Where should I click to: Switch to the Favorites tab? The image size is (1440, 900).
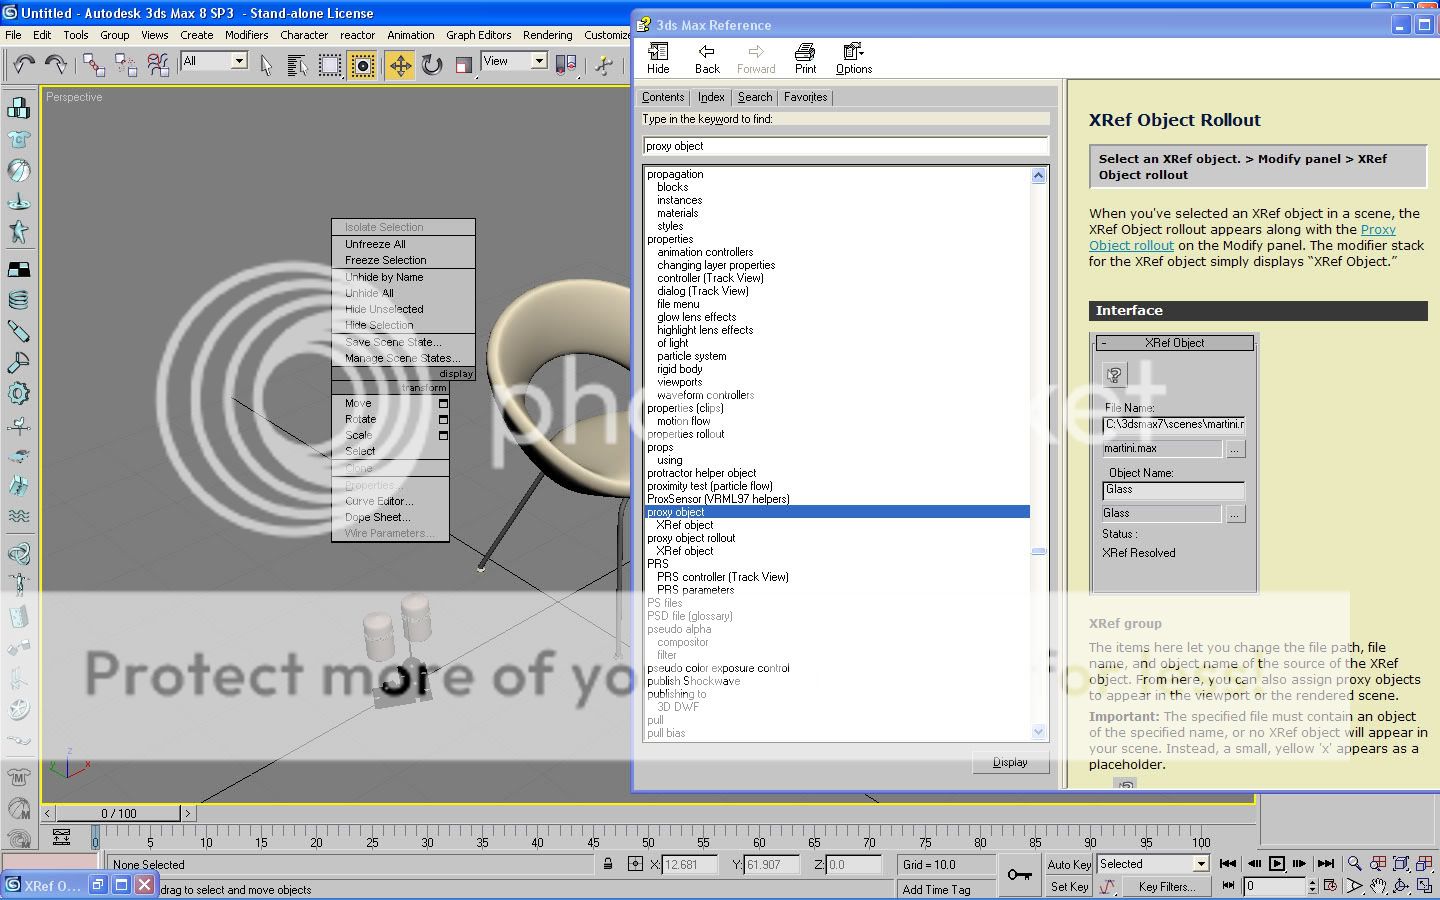805,97
